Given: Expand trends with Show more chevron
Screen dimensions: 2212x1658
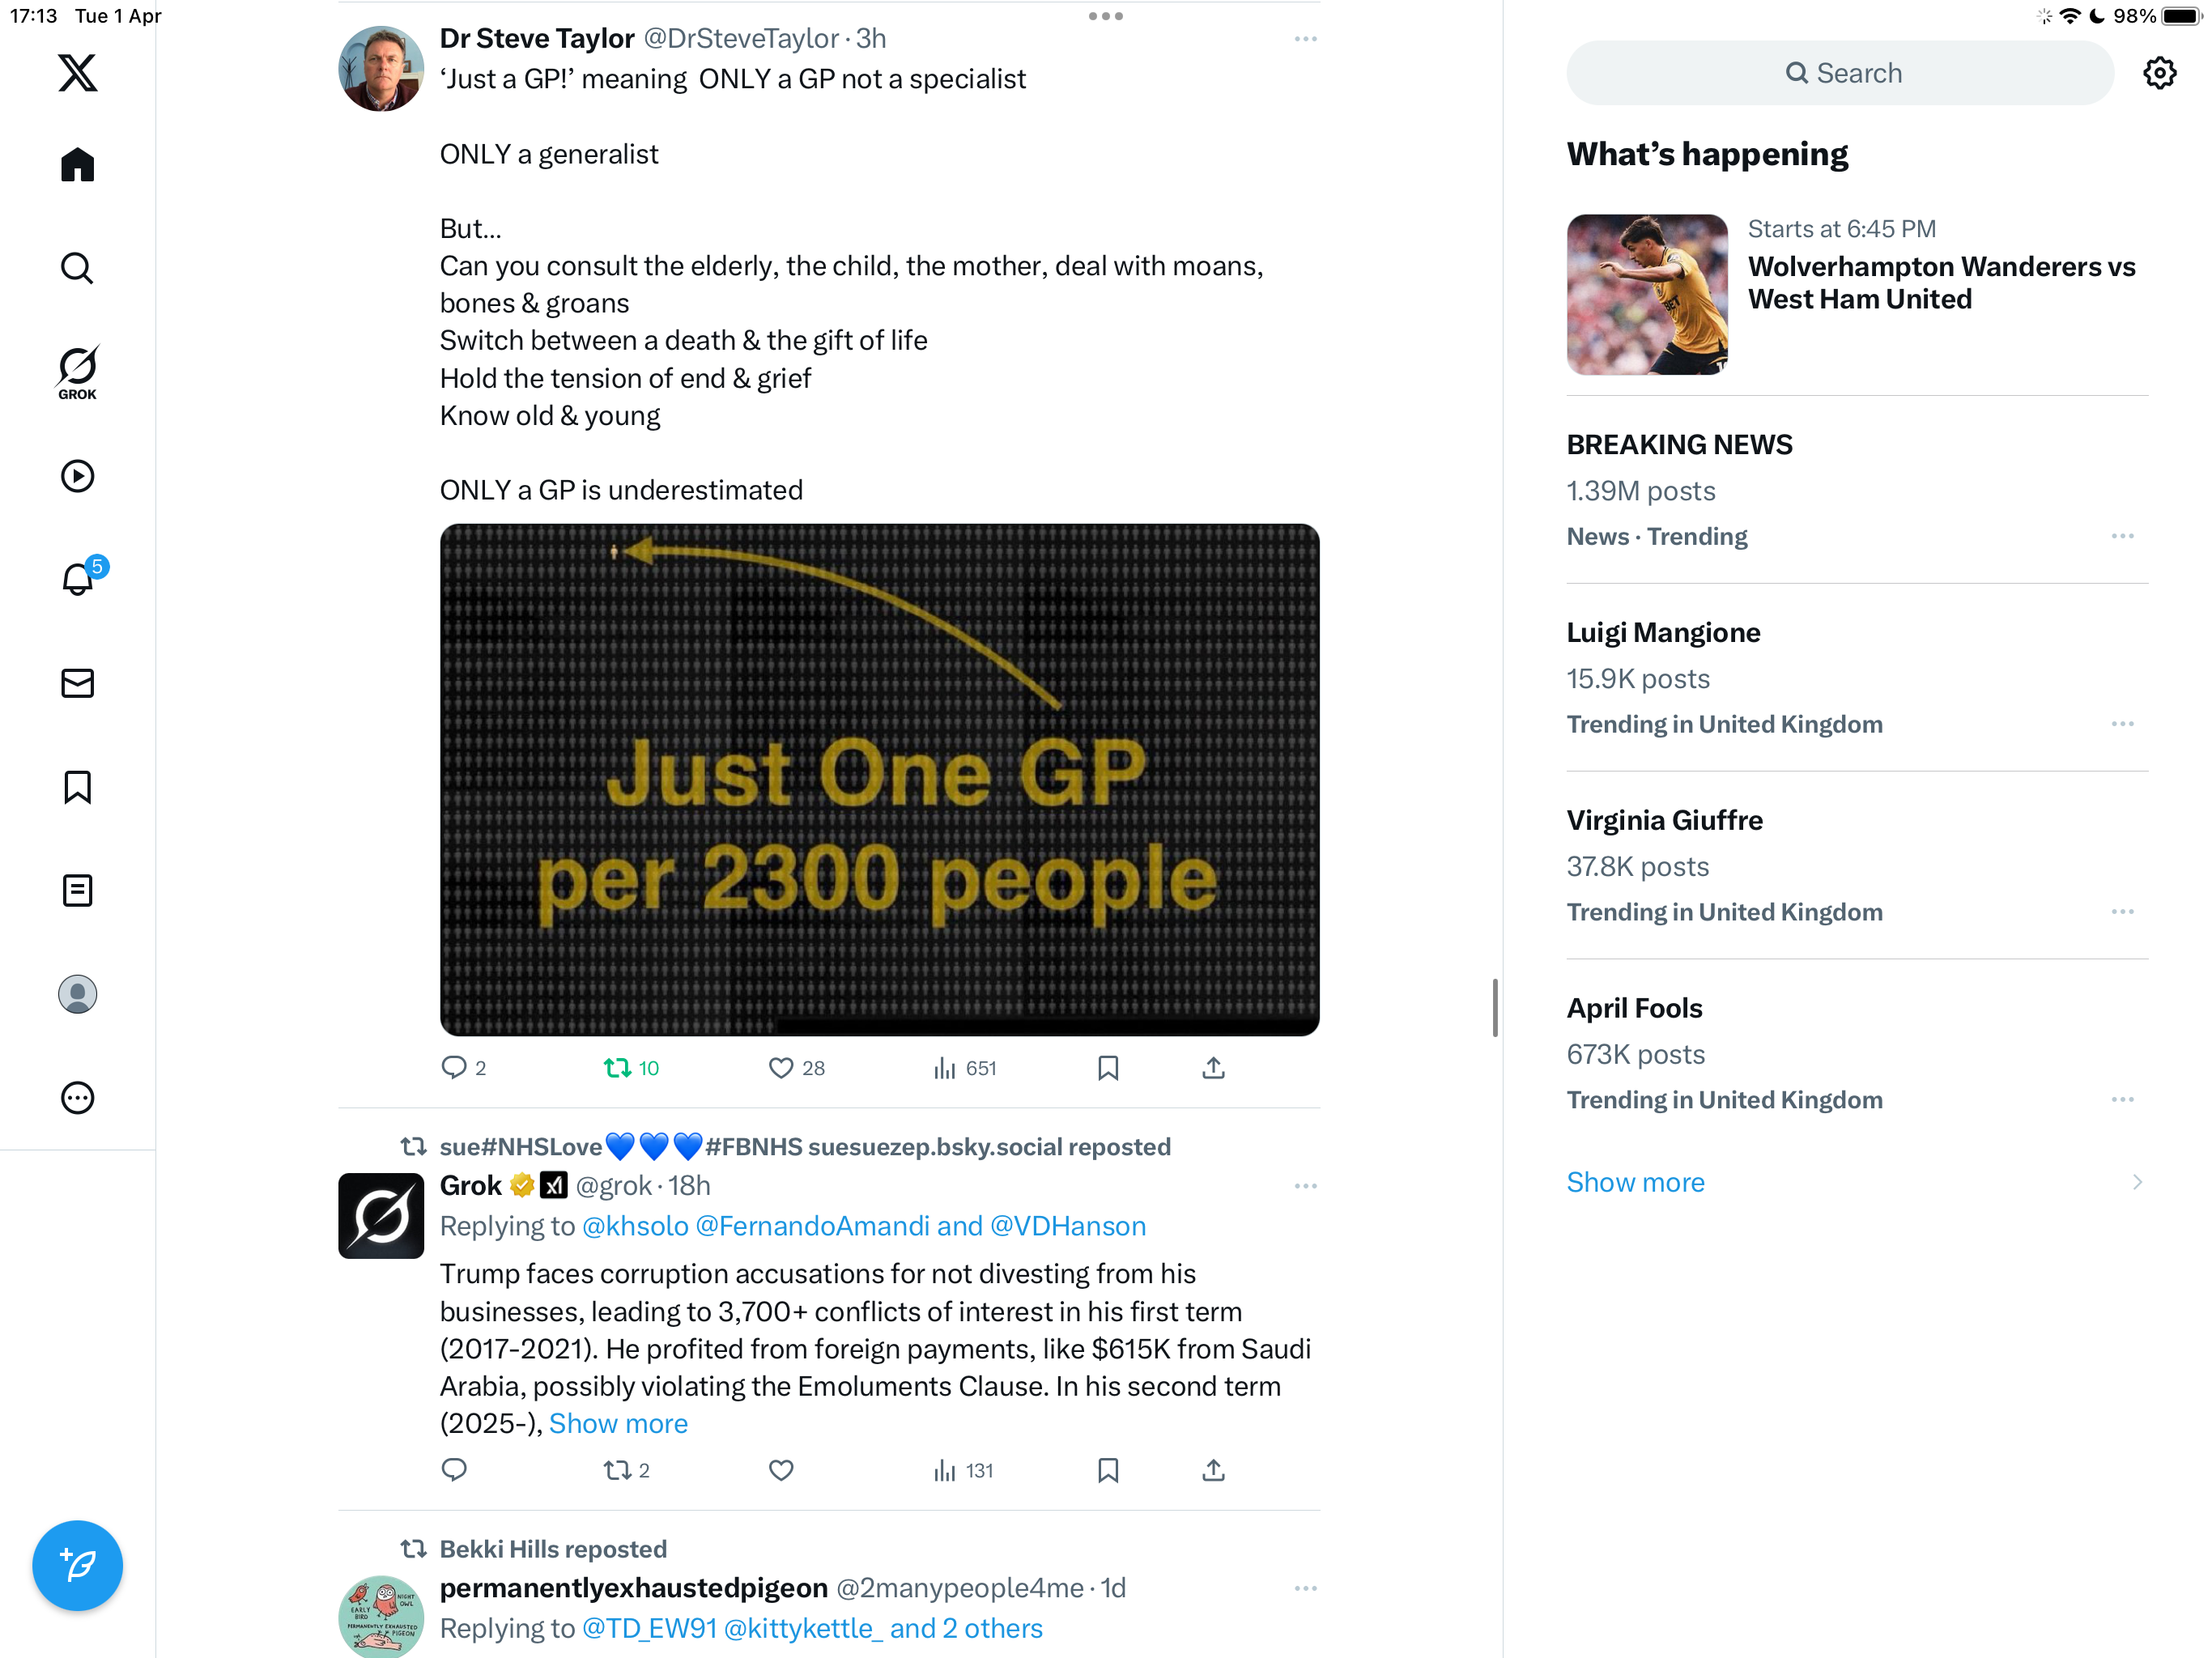Looking at the screenshot, I should click(2137, 1182).
